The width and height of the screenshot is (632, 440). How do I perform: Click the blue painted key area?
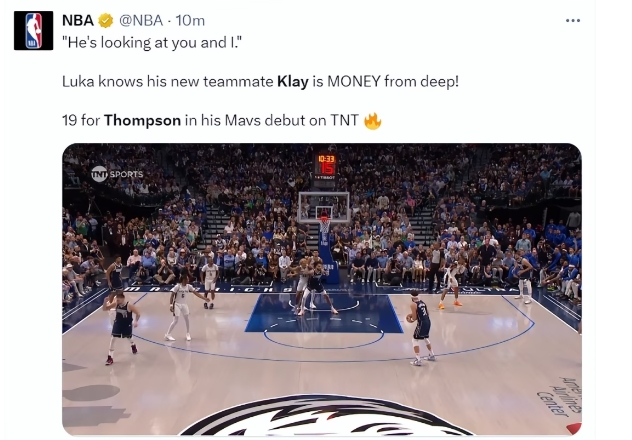pos(324,313)
